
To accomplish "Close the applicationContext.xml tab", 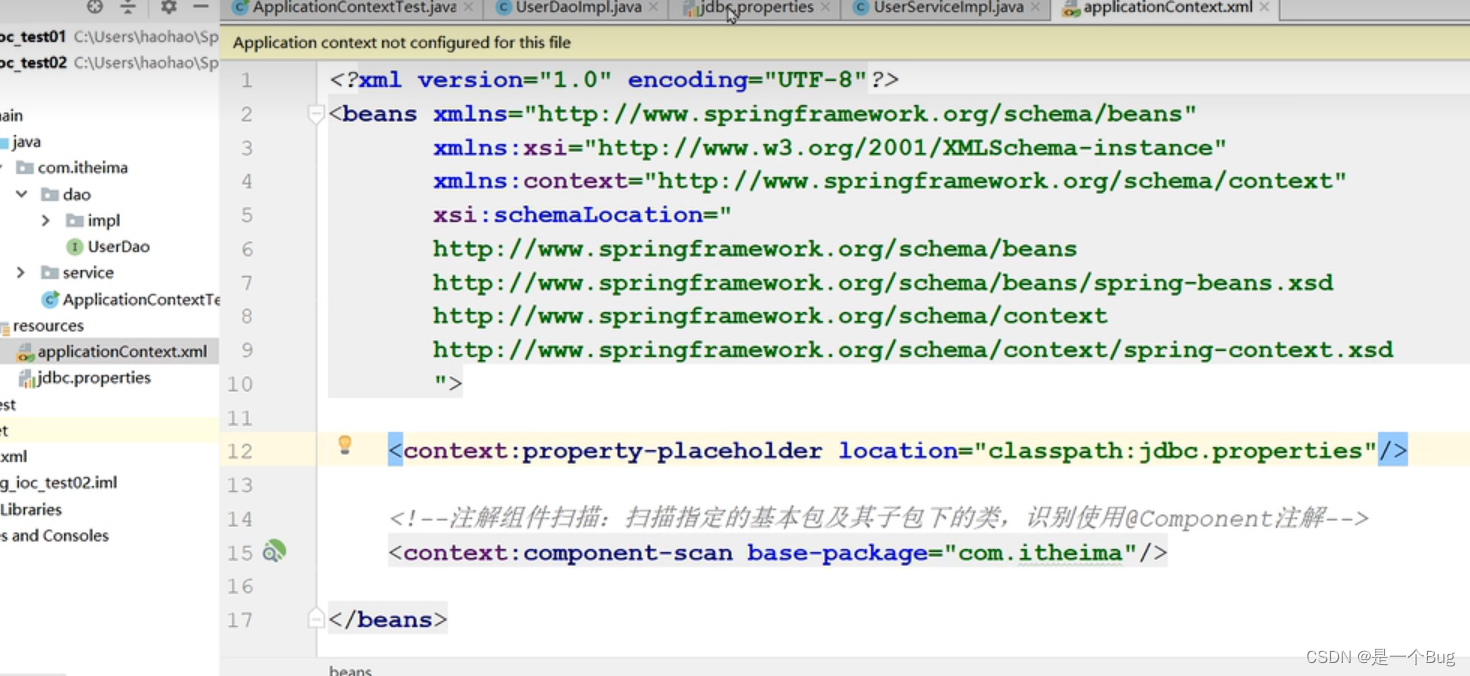I will (x=1264, y=7).
